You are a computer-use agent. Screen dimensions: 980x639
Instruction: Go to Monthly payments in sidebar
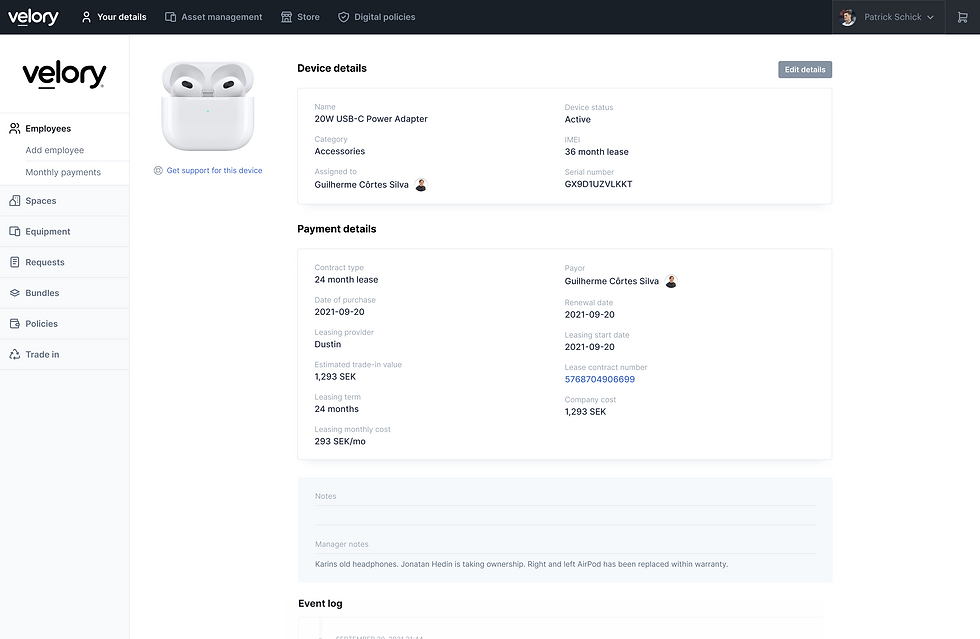click(x=62, y=172)
